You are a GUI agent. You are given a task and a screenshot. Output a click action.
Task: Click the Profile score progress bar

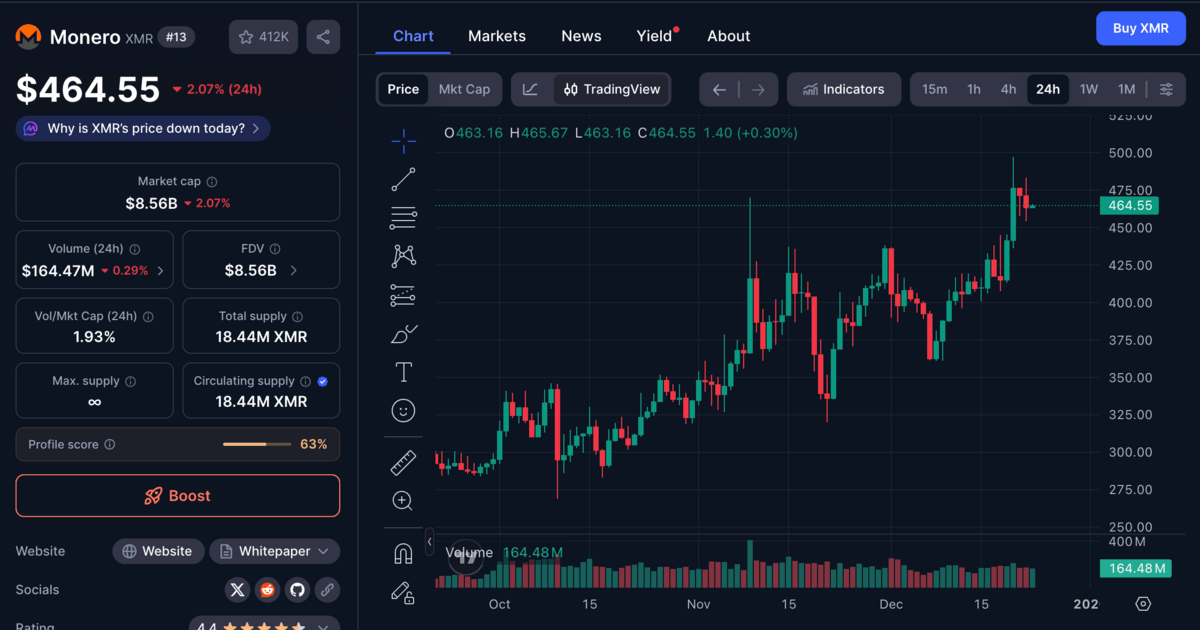pyautogui.click(x=257, y=444)
